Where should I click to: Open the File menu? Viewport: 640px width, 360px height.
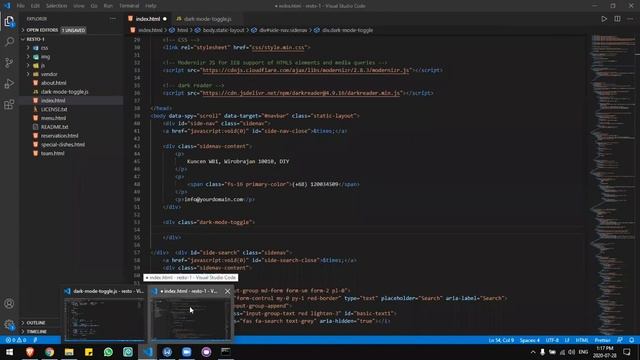click(20, 6)
